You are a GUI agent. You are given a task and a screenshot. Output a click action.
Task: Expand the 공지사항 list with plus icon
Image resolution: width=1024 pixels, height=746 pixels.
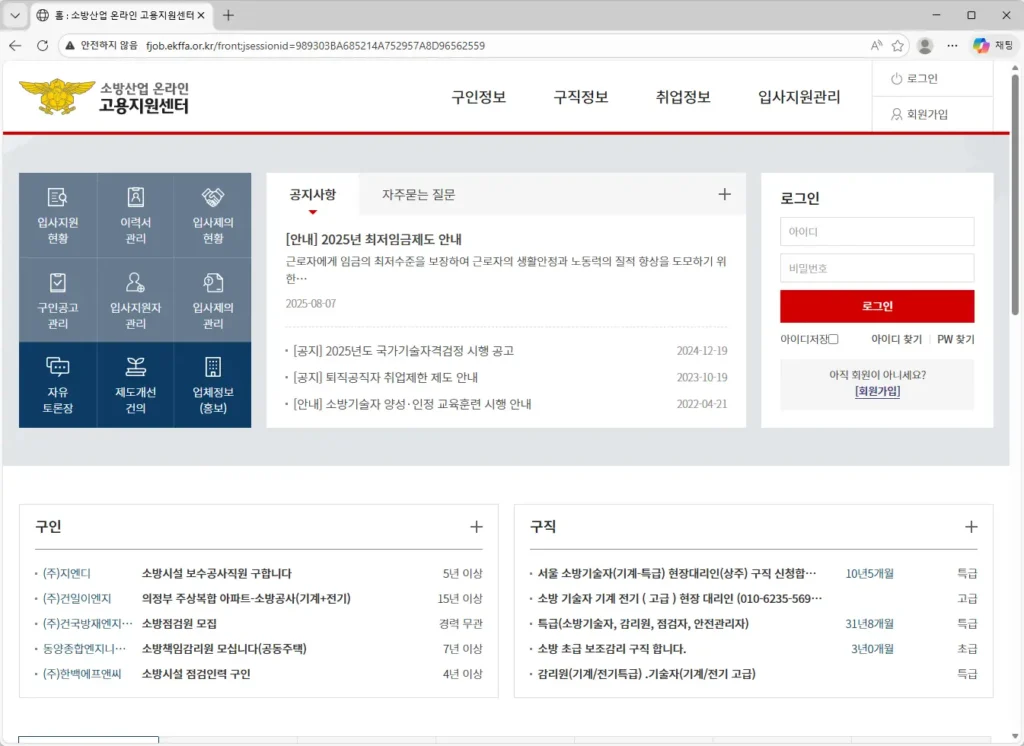[725, 195]
